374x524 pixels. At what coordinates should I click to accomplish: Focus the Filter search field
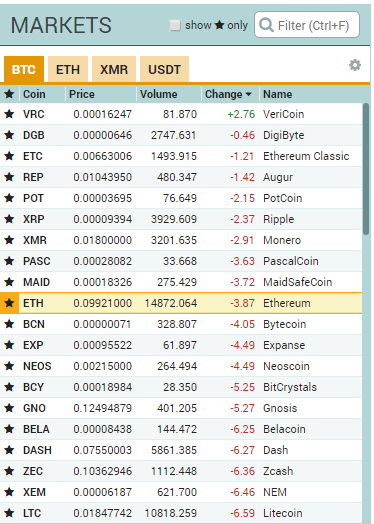click(307, 25)
